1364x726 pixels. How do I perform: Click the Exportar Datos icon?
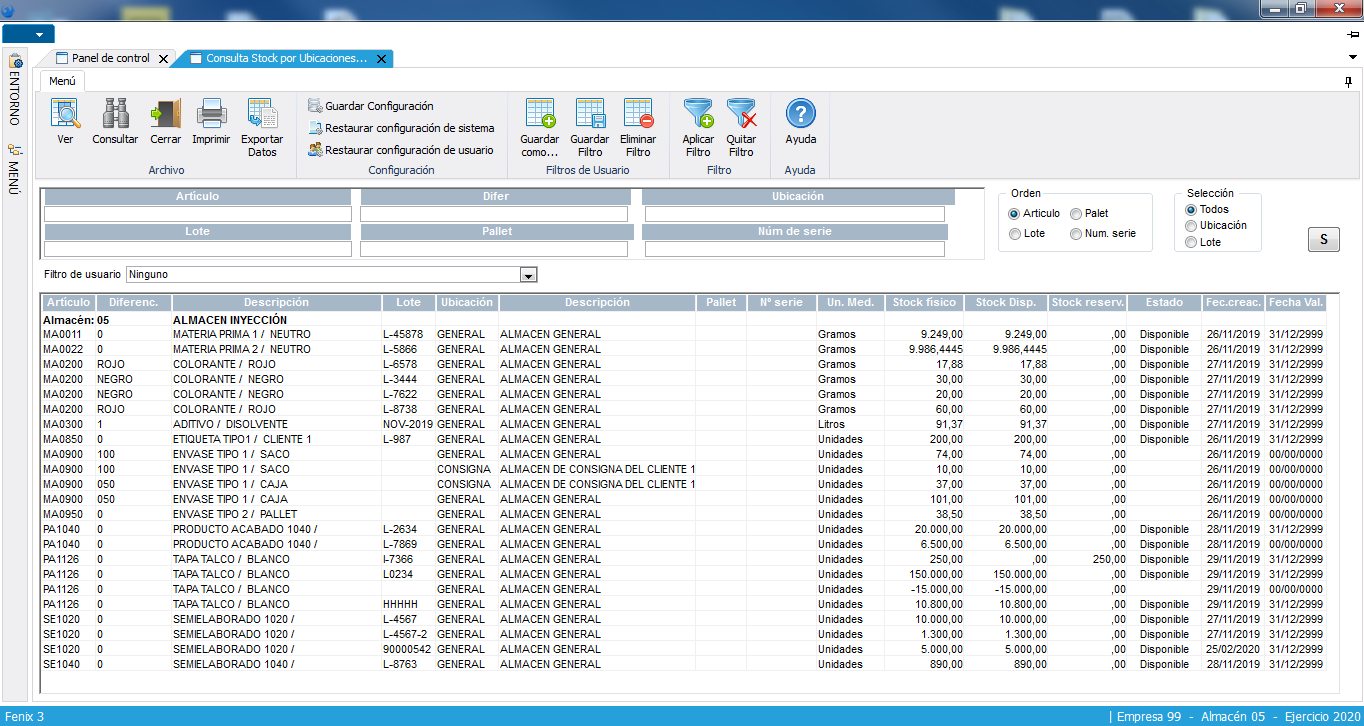click(262, 115)
